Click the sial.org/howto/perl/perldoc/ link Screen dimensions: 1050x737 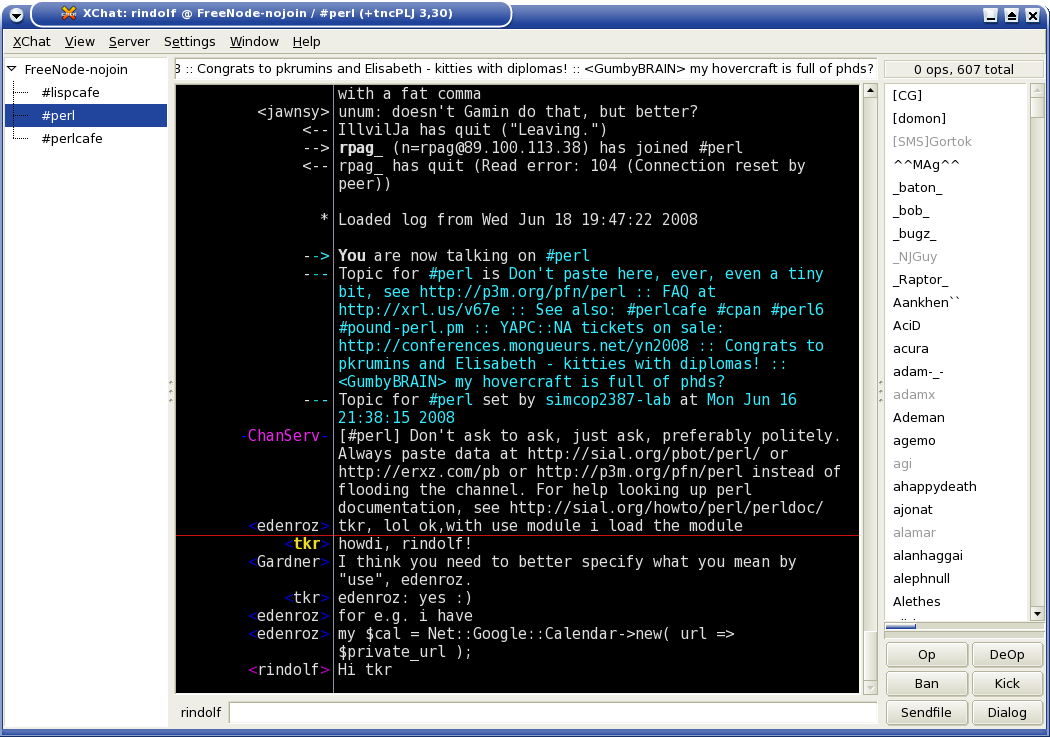[666, 508]
